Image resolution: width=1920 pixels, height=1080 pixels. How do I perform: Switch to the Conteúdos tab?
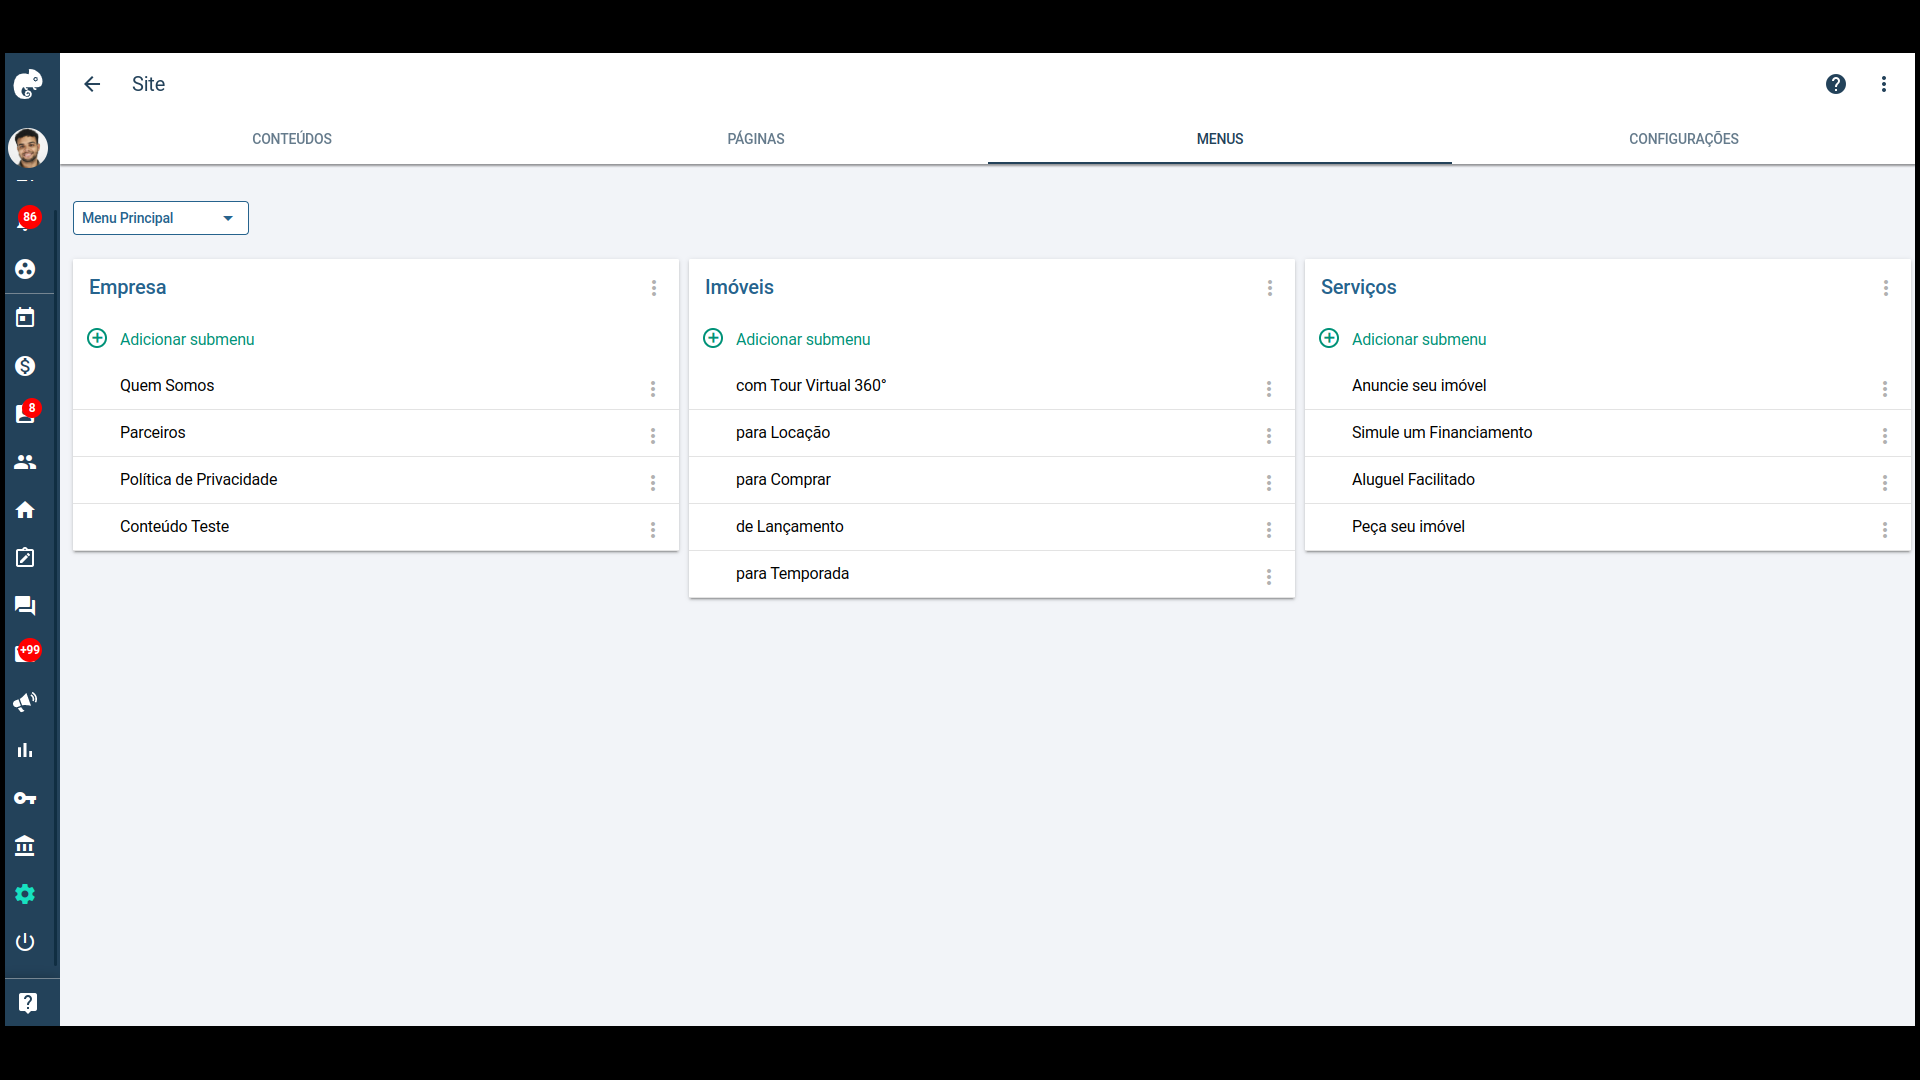(292, 139)
